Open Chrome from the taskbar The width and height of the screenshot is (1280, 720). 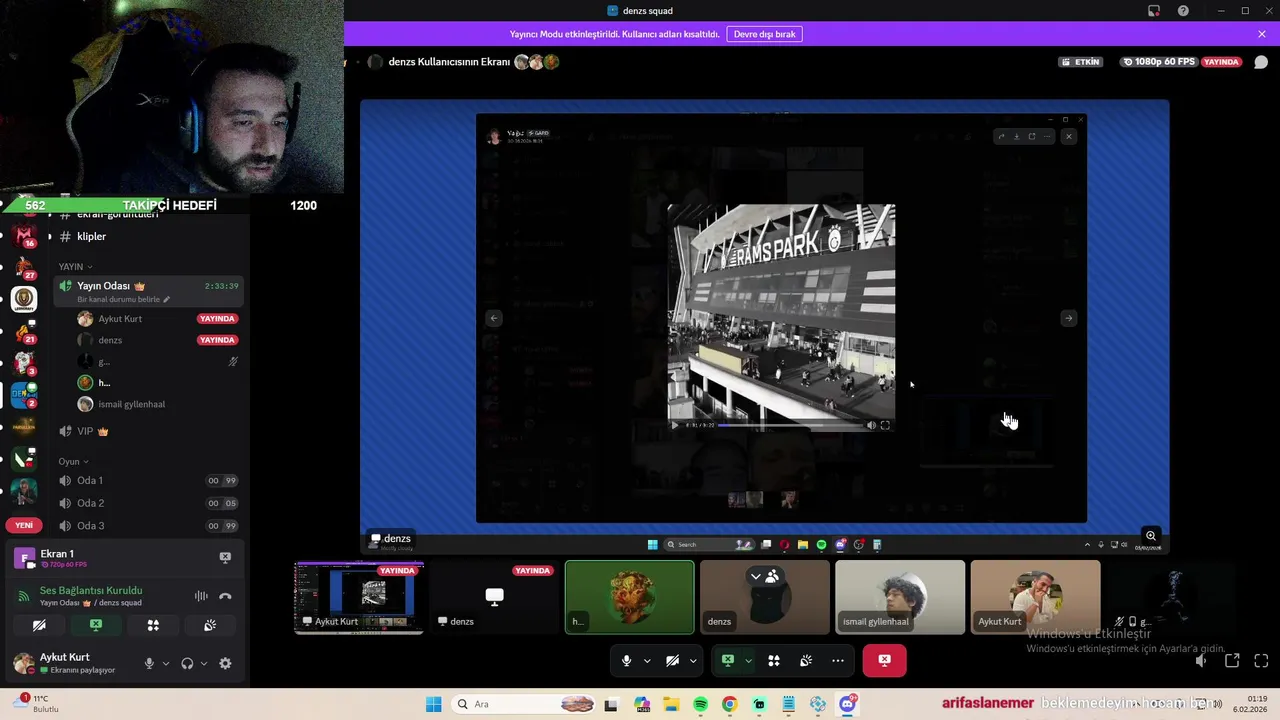(x=729, y=704)
